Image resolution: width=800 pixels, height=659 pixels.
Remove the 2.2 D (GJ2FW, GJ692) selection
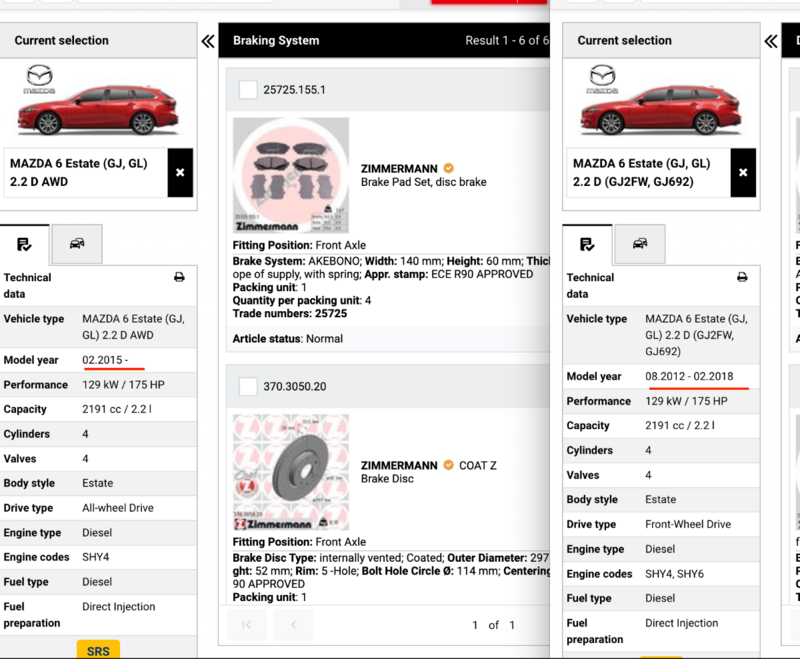point(743,172)
